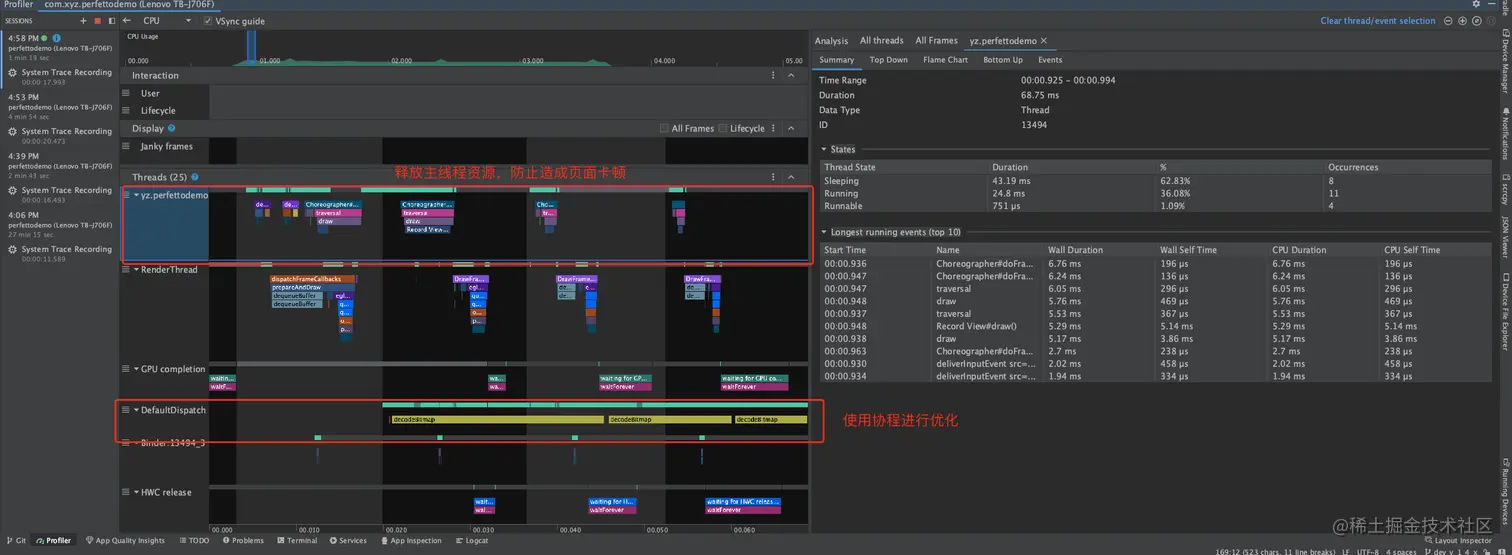This screenshot has height=555, width=1512.
Task: Collapse the Display section
Action: [x=791, y=128]
